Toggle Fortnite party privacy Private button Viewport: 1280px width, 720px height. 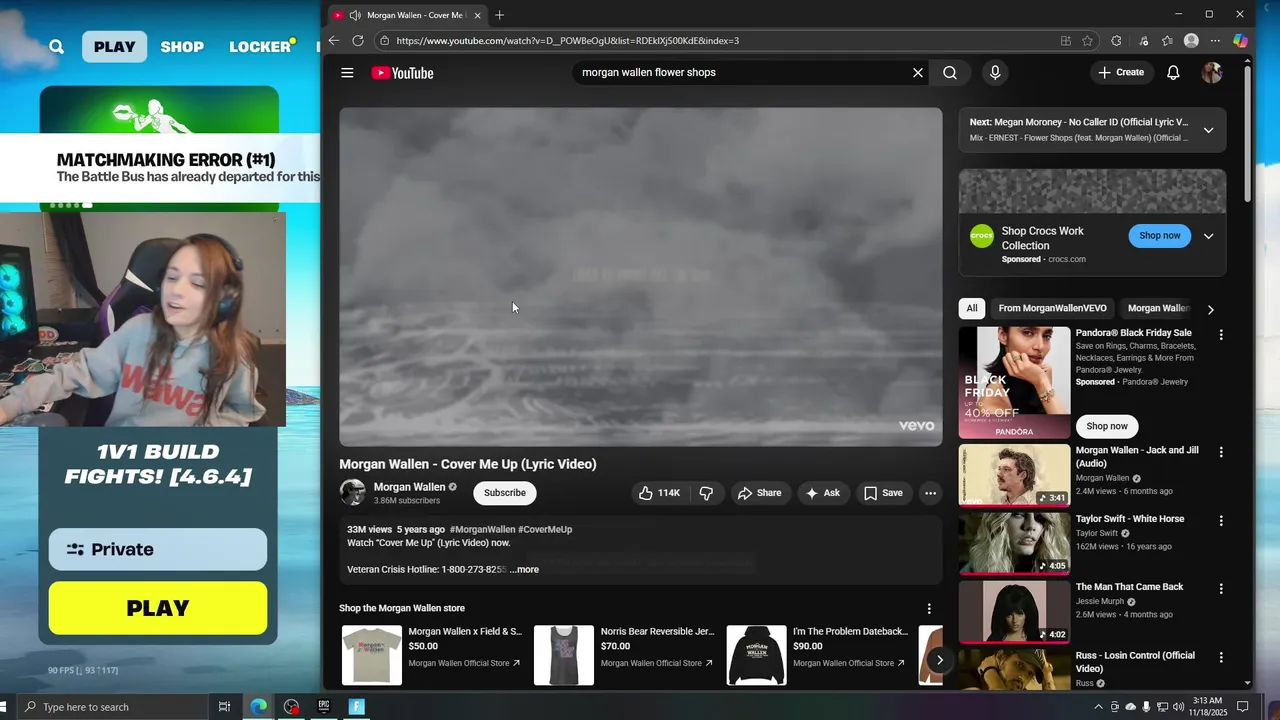click(158, 549)
